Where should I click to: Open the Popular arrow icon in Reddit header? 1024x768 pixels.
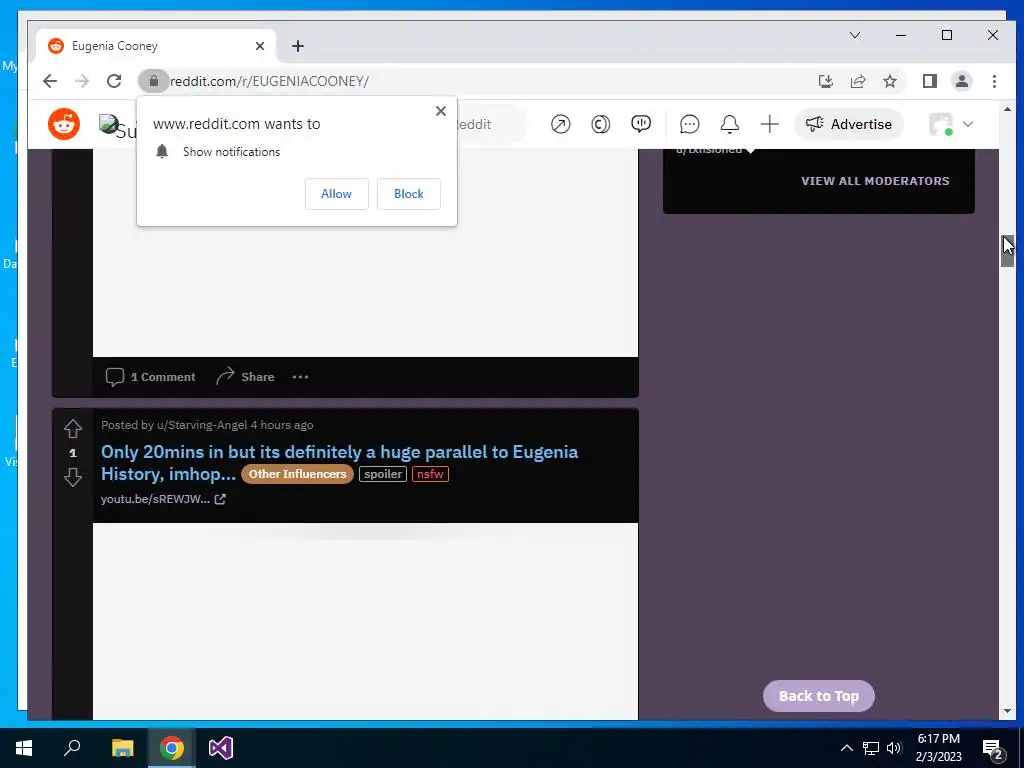[560, 124]
